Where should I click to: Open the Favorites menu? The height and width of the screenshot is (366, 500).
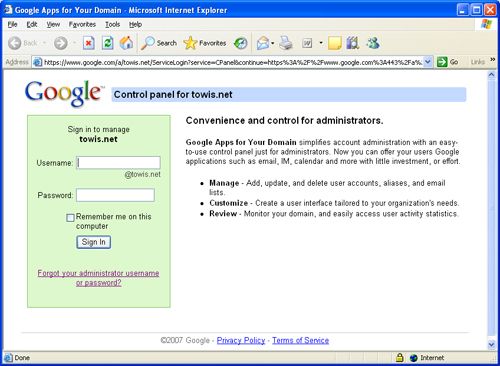pos(82,24)
